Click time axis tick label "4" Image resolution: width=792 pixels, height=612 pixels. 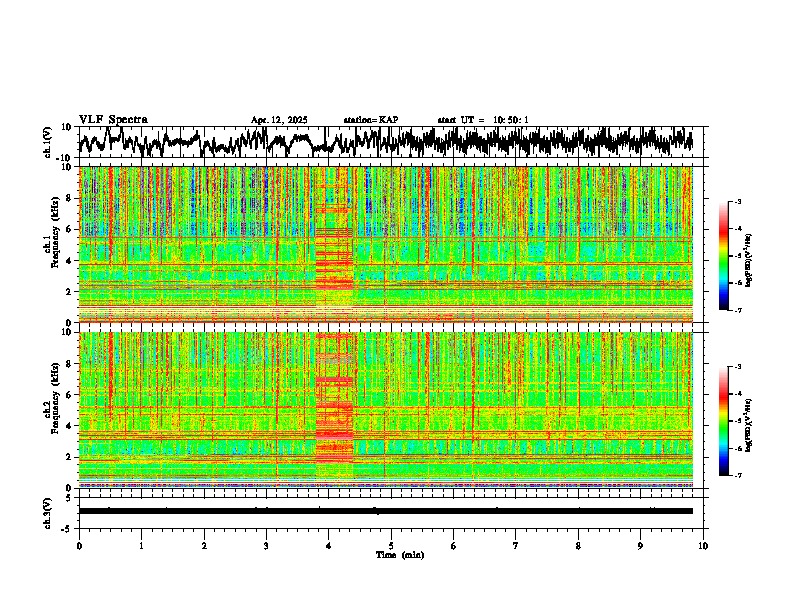coord(329,546)
